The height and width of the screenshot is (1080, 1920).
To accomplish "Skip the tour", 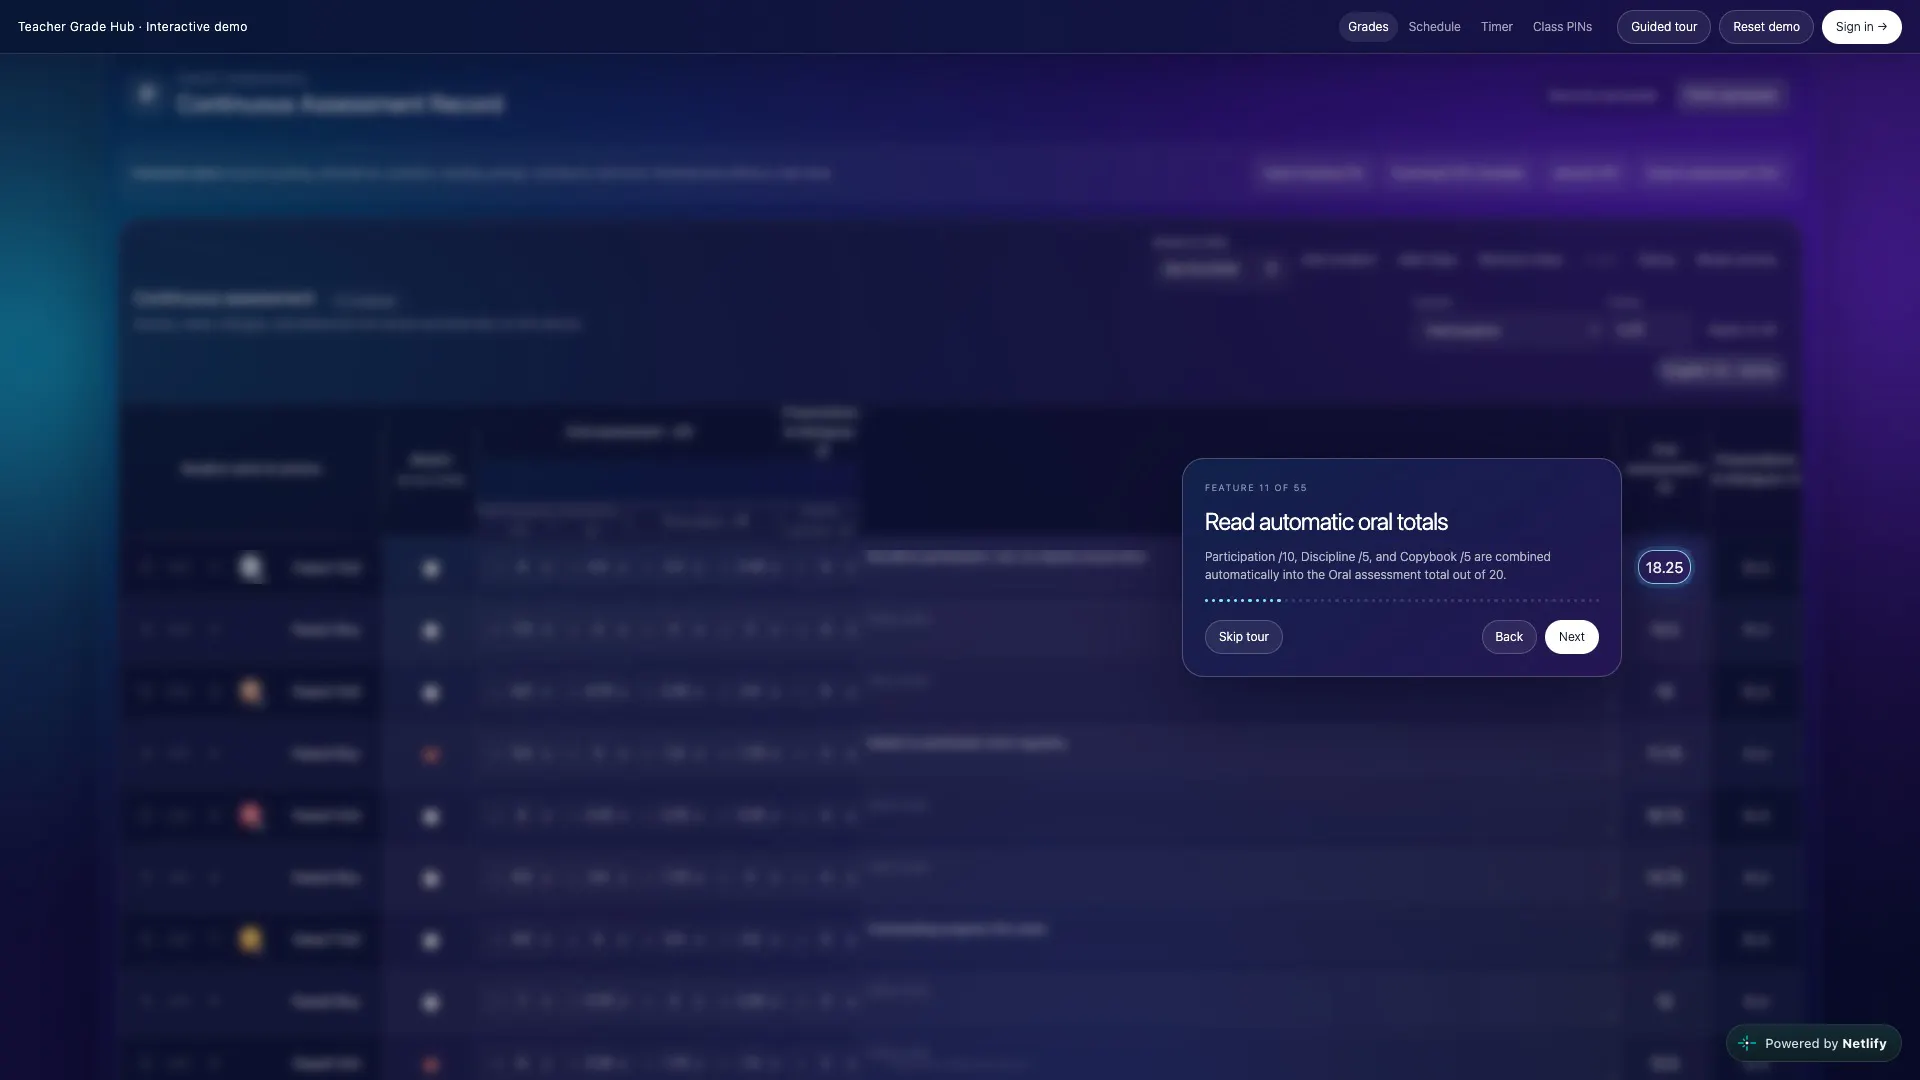I will pos(1243,637).
